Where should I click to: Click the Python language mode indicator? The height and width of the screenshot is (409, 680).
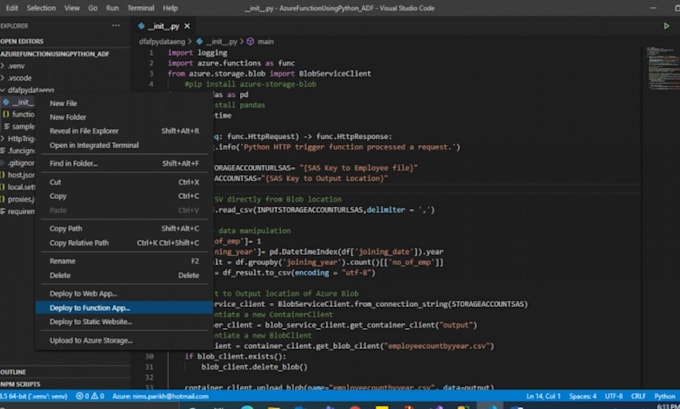click(x=664, y=396)
